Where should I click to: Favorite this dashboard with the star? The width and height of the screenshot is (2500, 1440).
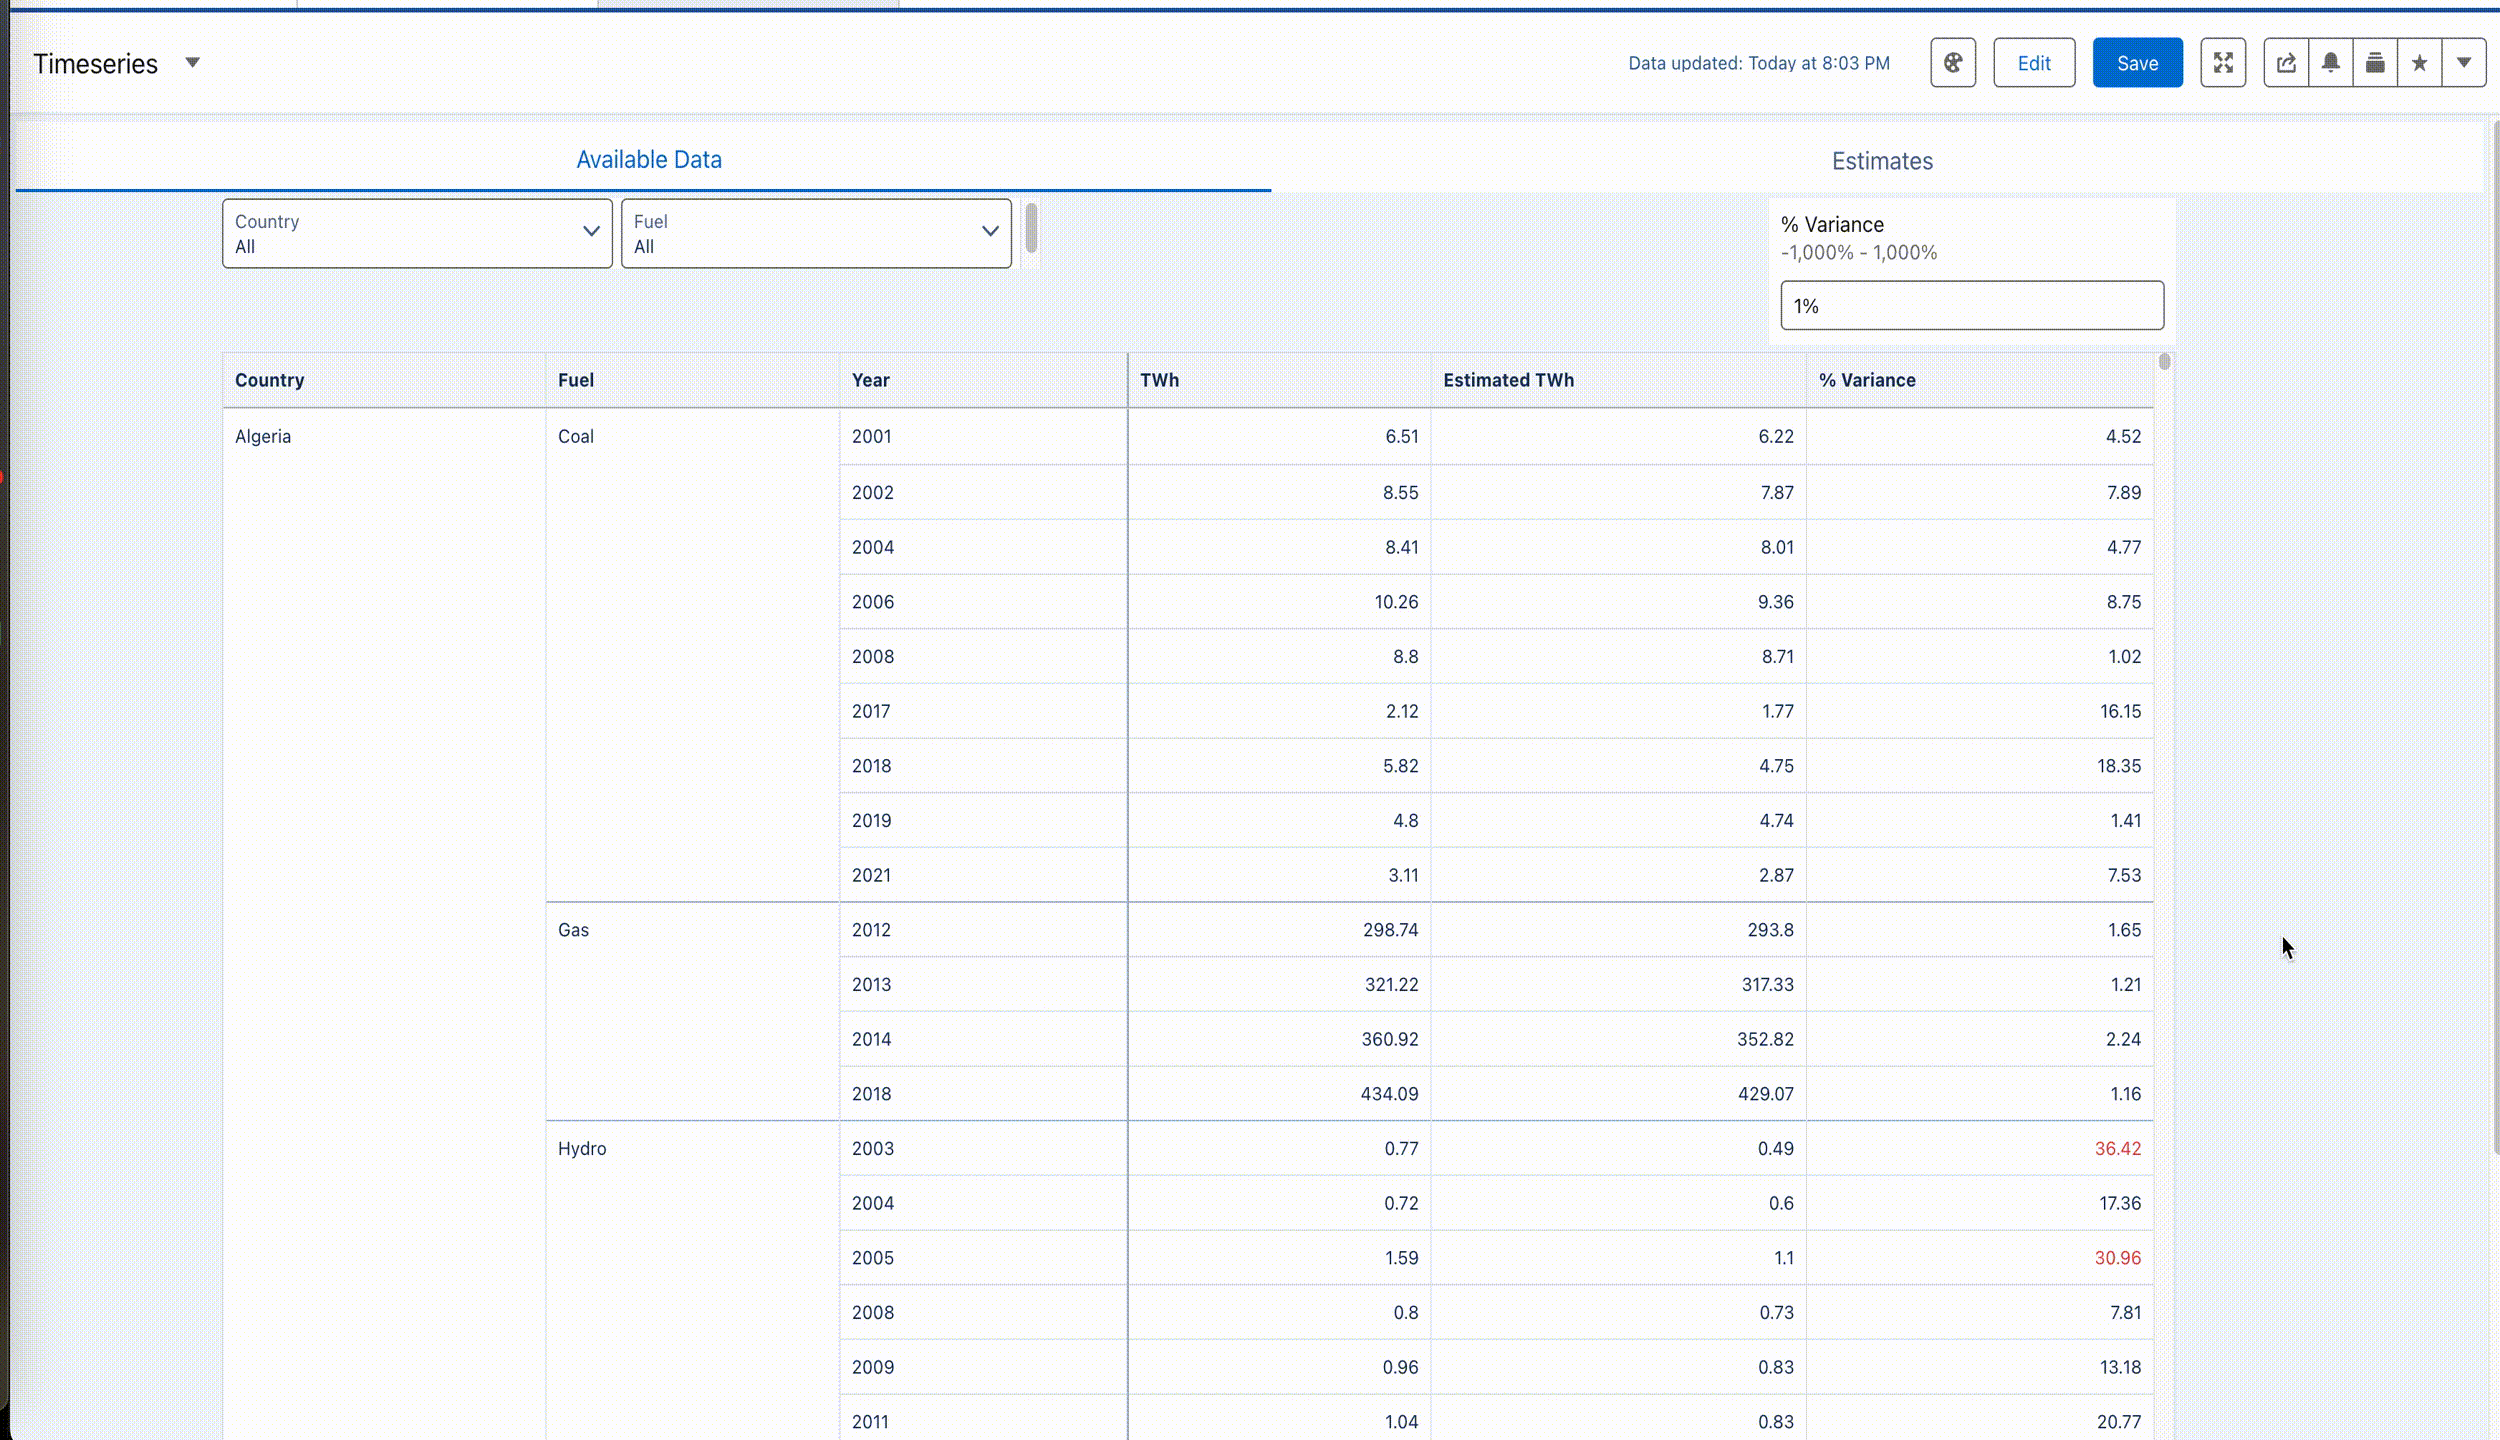[x=2419, y=63]
